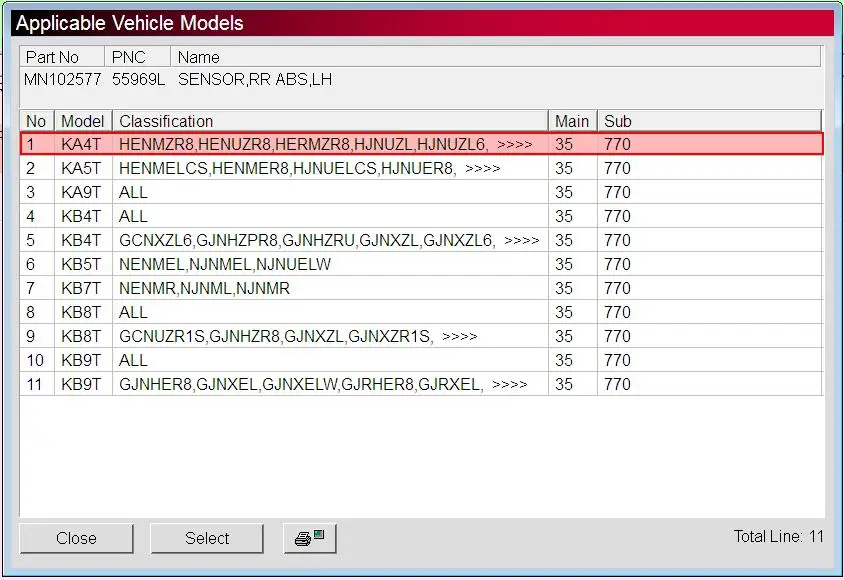Select row 6 KB5T NENMEL entry
The width and height of the screenshot is (844, 580).
[x=421, y=264]
